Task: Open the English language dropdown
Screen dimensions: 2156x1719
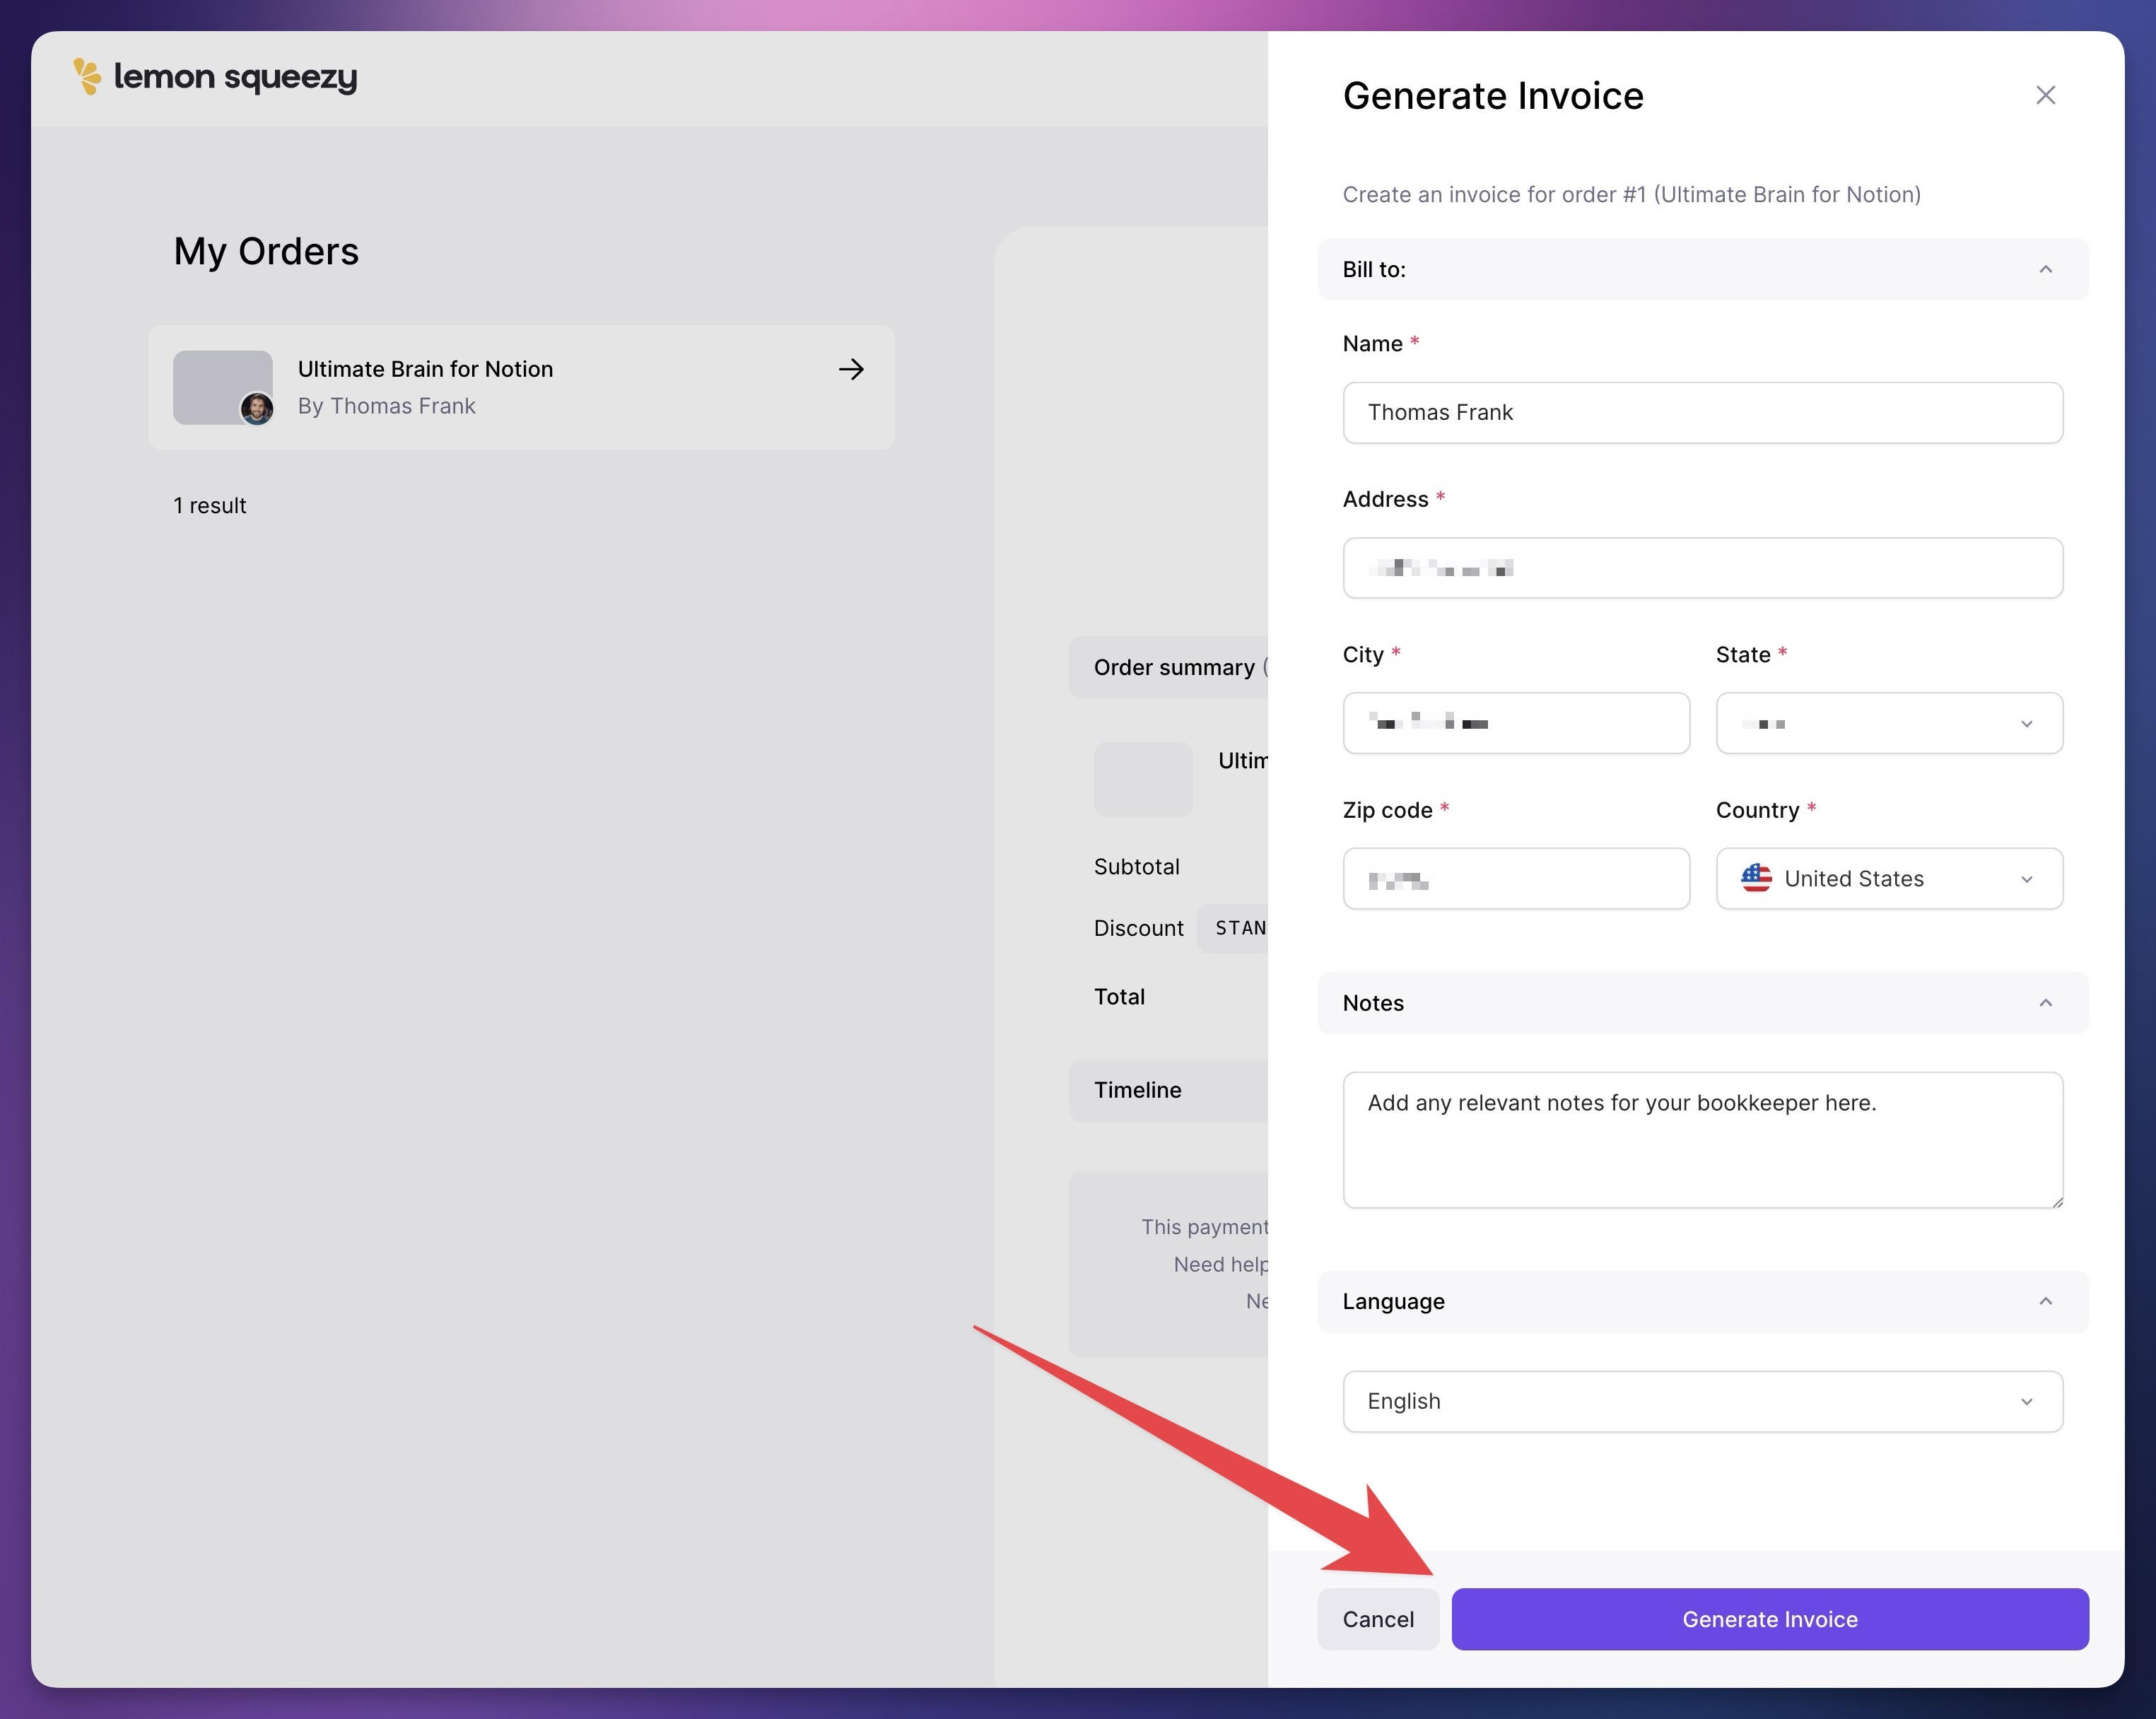Action: [1702, 1401]
